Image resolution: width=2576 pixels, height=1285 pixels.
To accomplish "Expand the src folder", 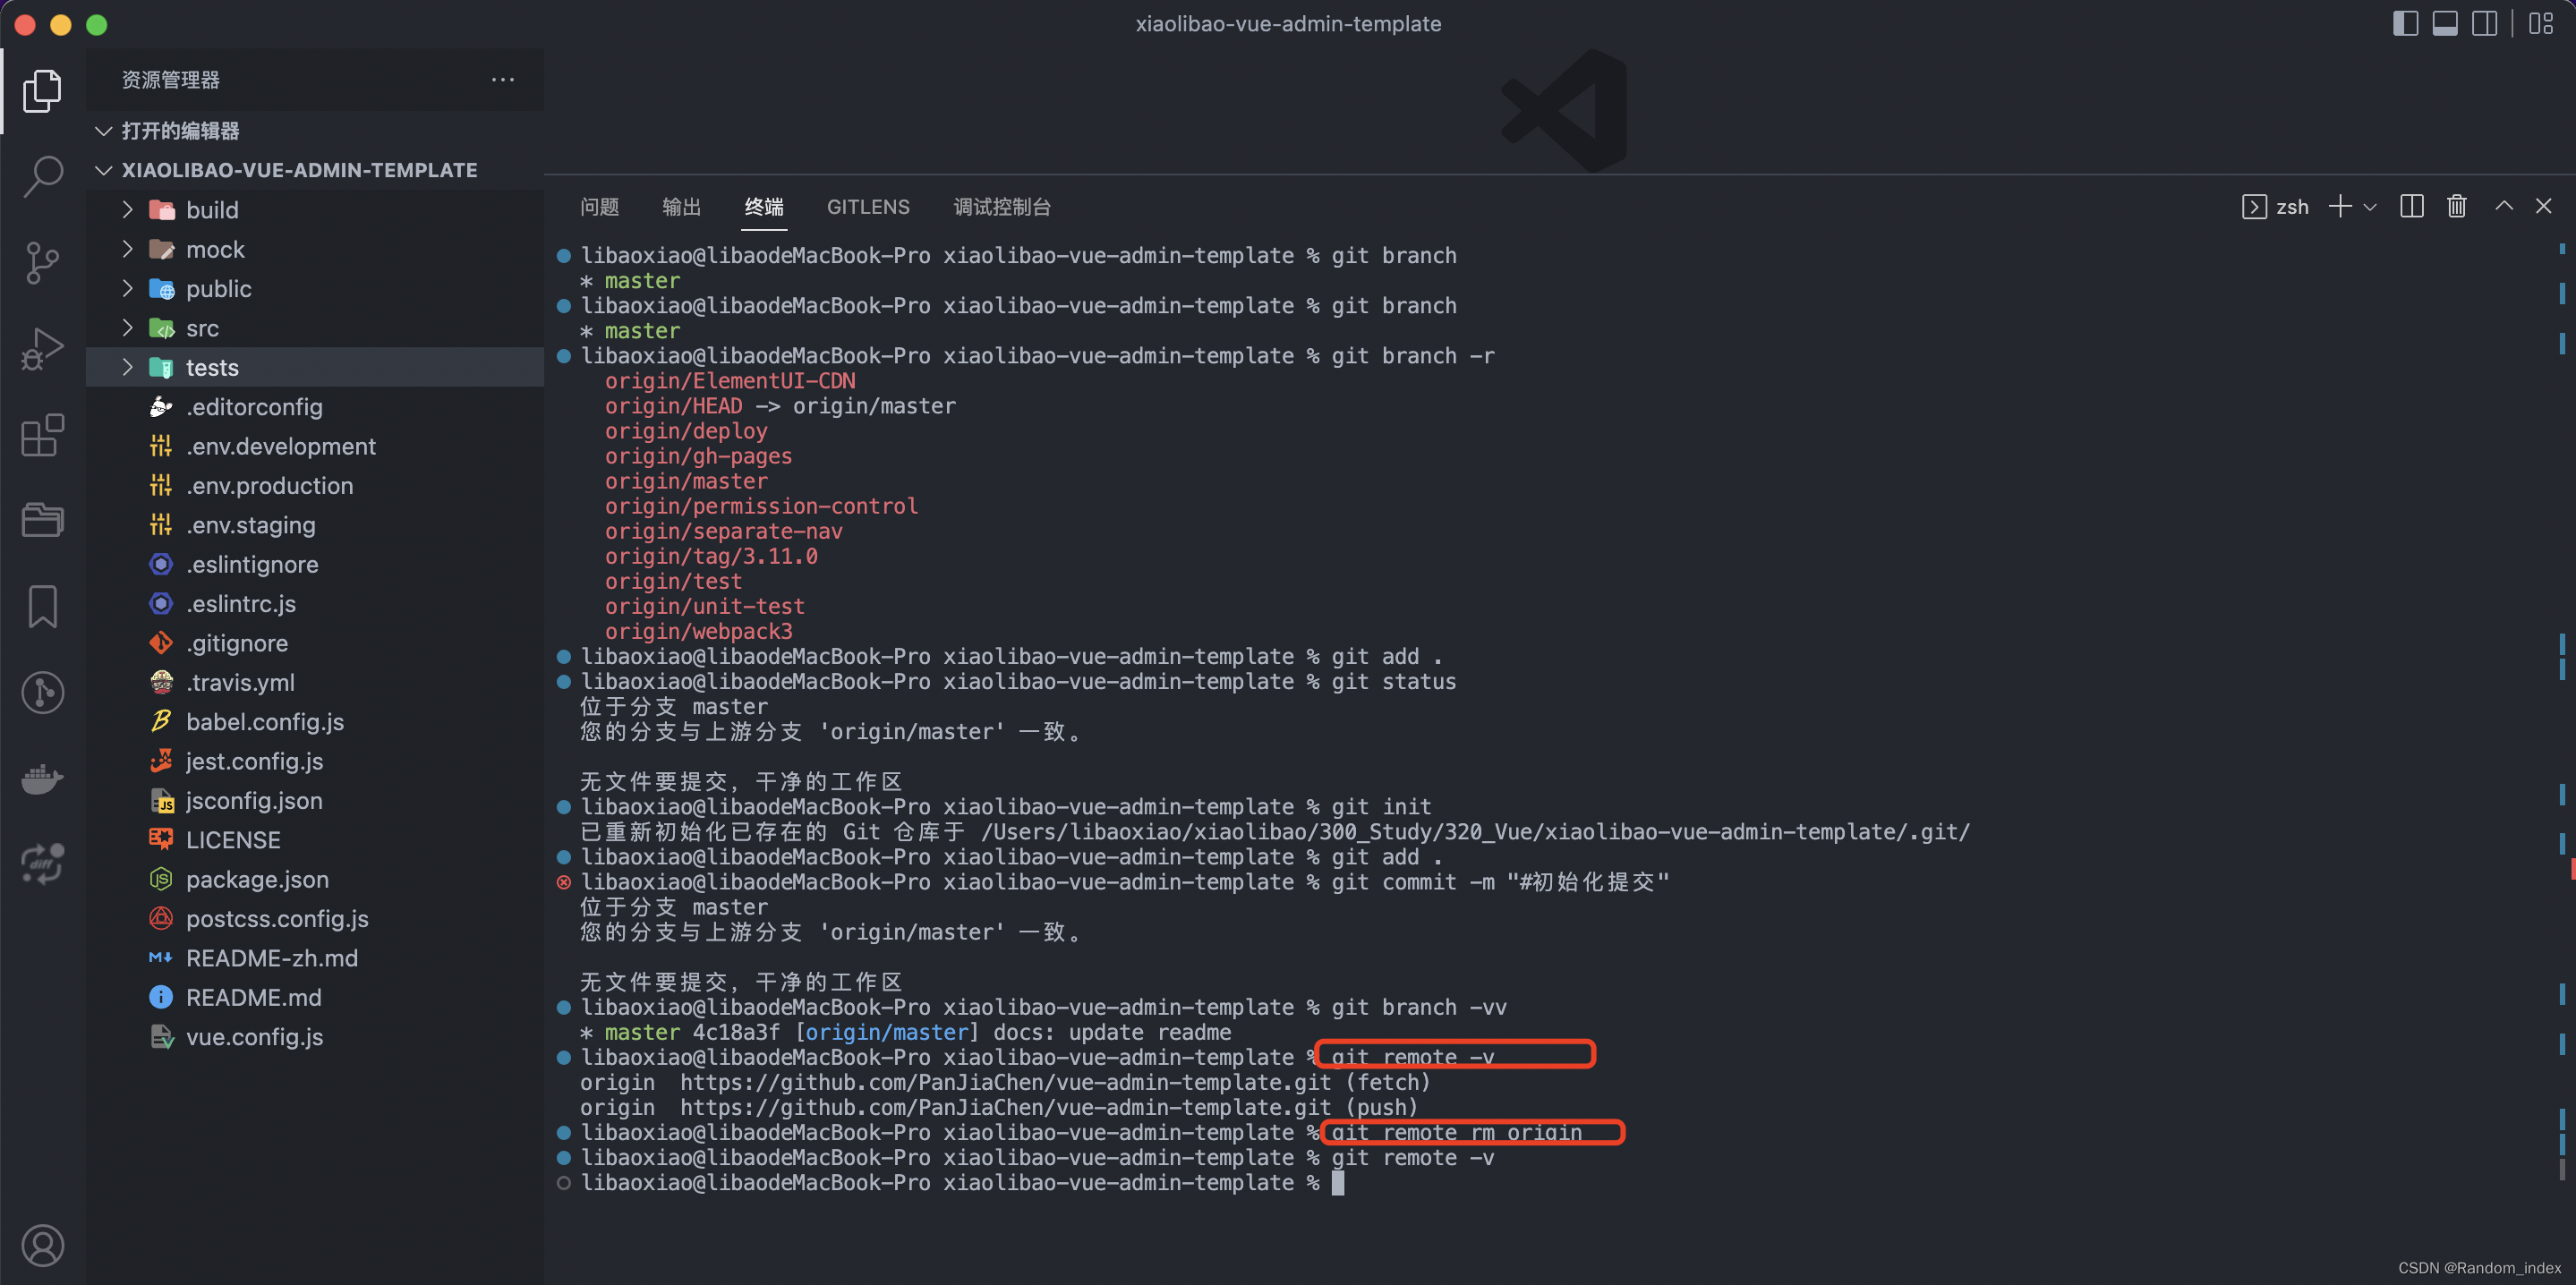I will 315,328.
